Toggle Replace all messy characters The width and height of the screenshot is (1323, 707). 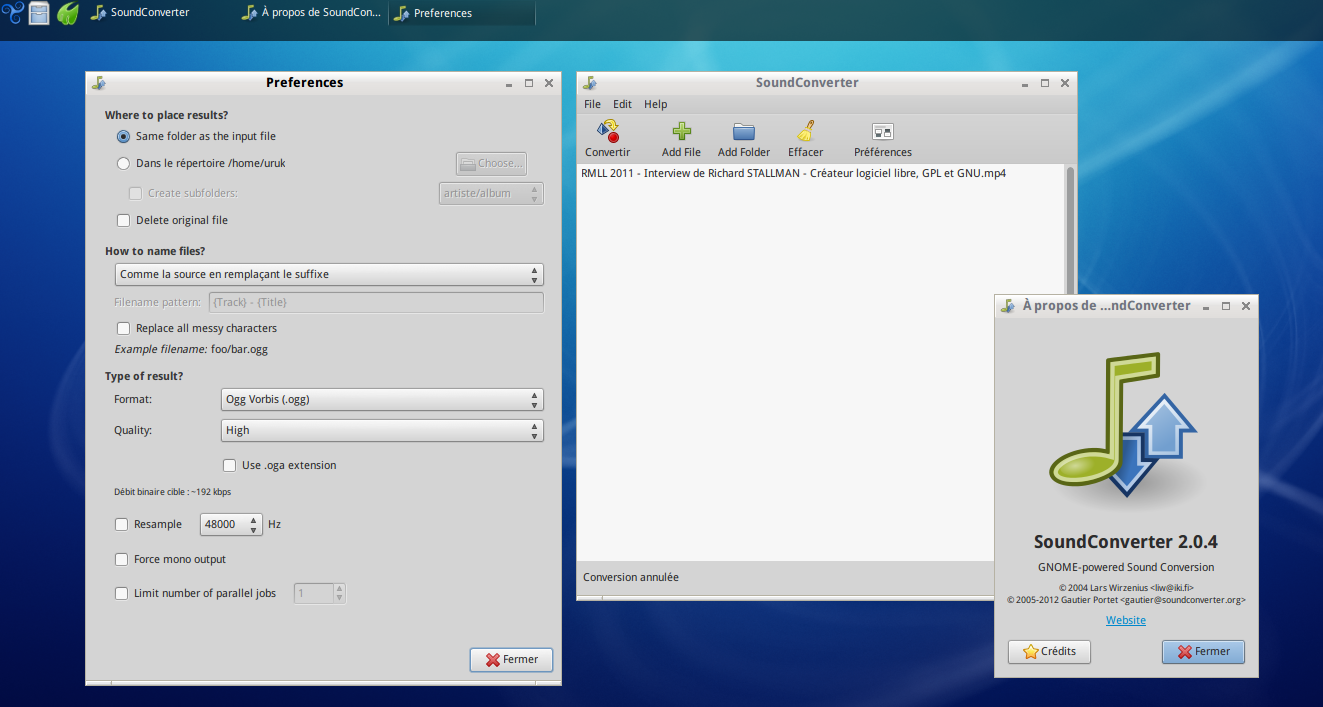[124, 328]
